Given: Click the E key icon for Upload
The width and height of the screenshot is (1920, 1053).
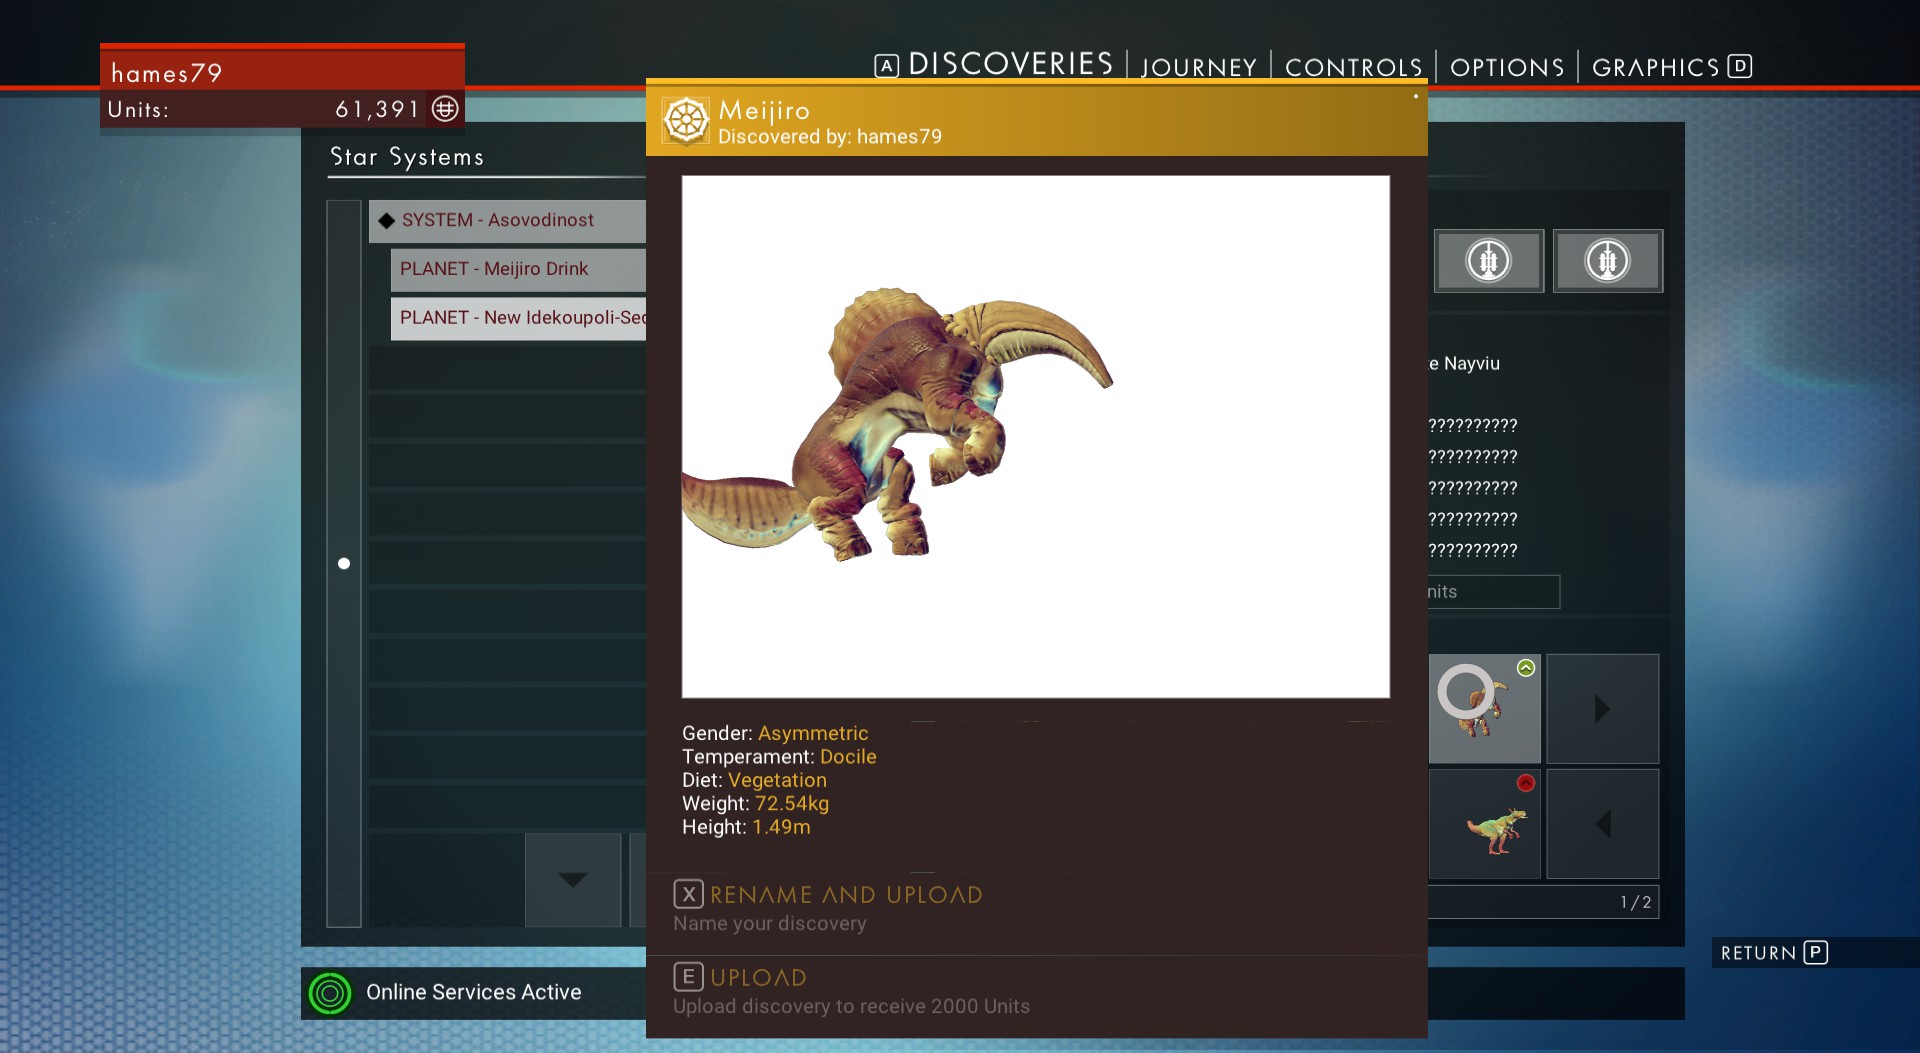Looking at the screenshot, I should click(688, 977).
